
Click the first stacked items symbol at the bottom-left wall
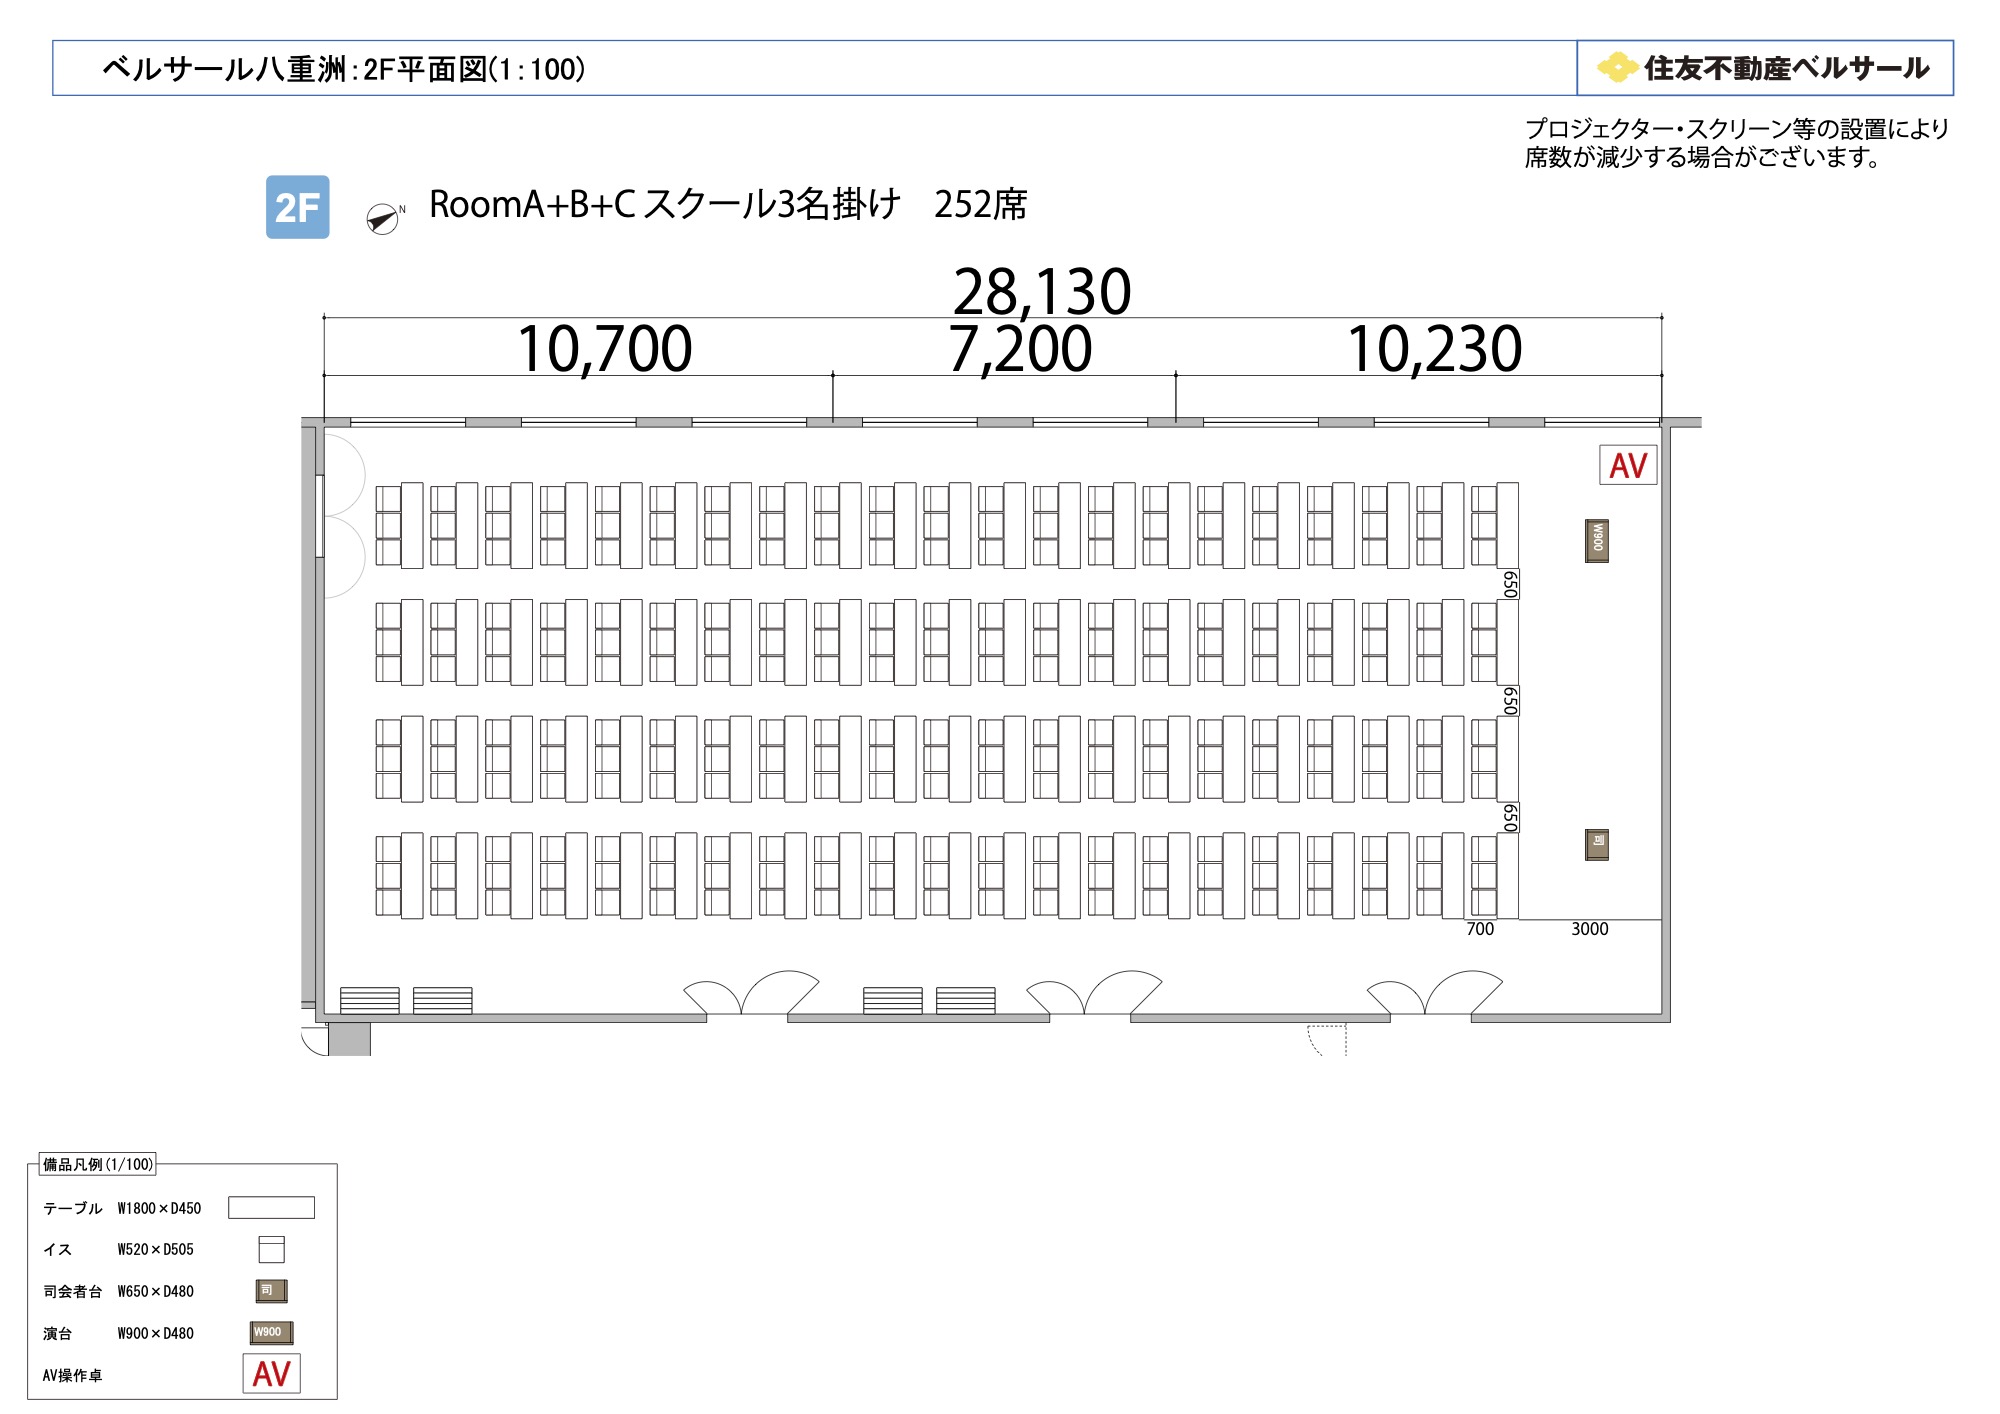tap(369, 1000)
